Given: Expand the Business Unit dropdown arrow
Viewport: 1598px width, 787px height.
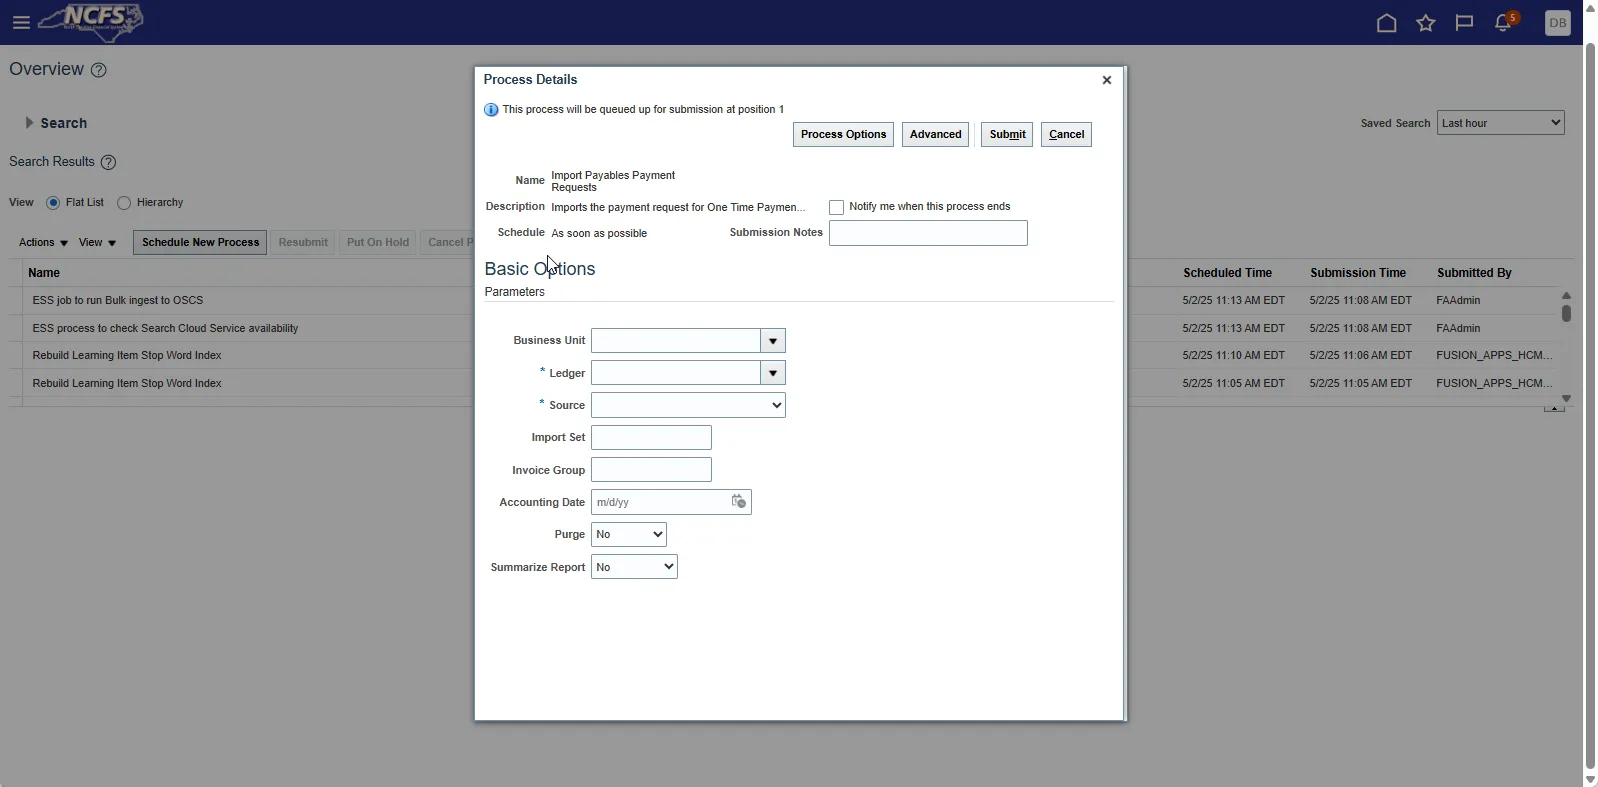Looking at the screenshot, I should click(772, 341).
